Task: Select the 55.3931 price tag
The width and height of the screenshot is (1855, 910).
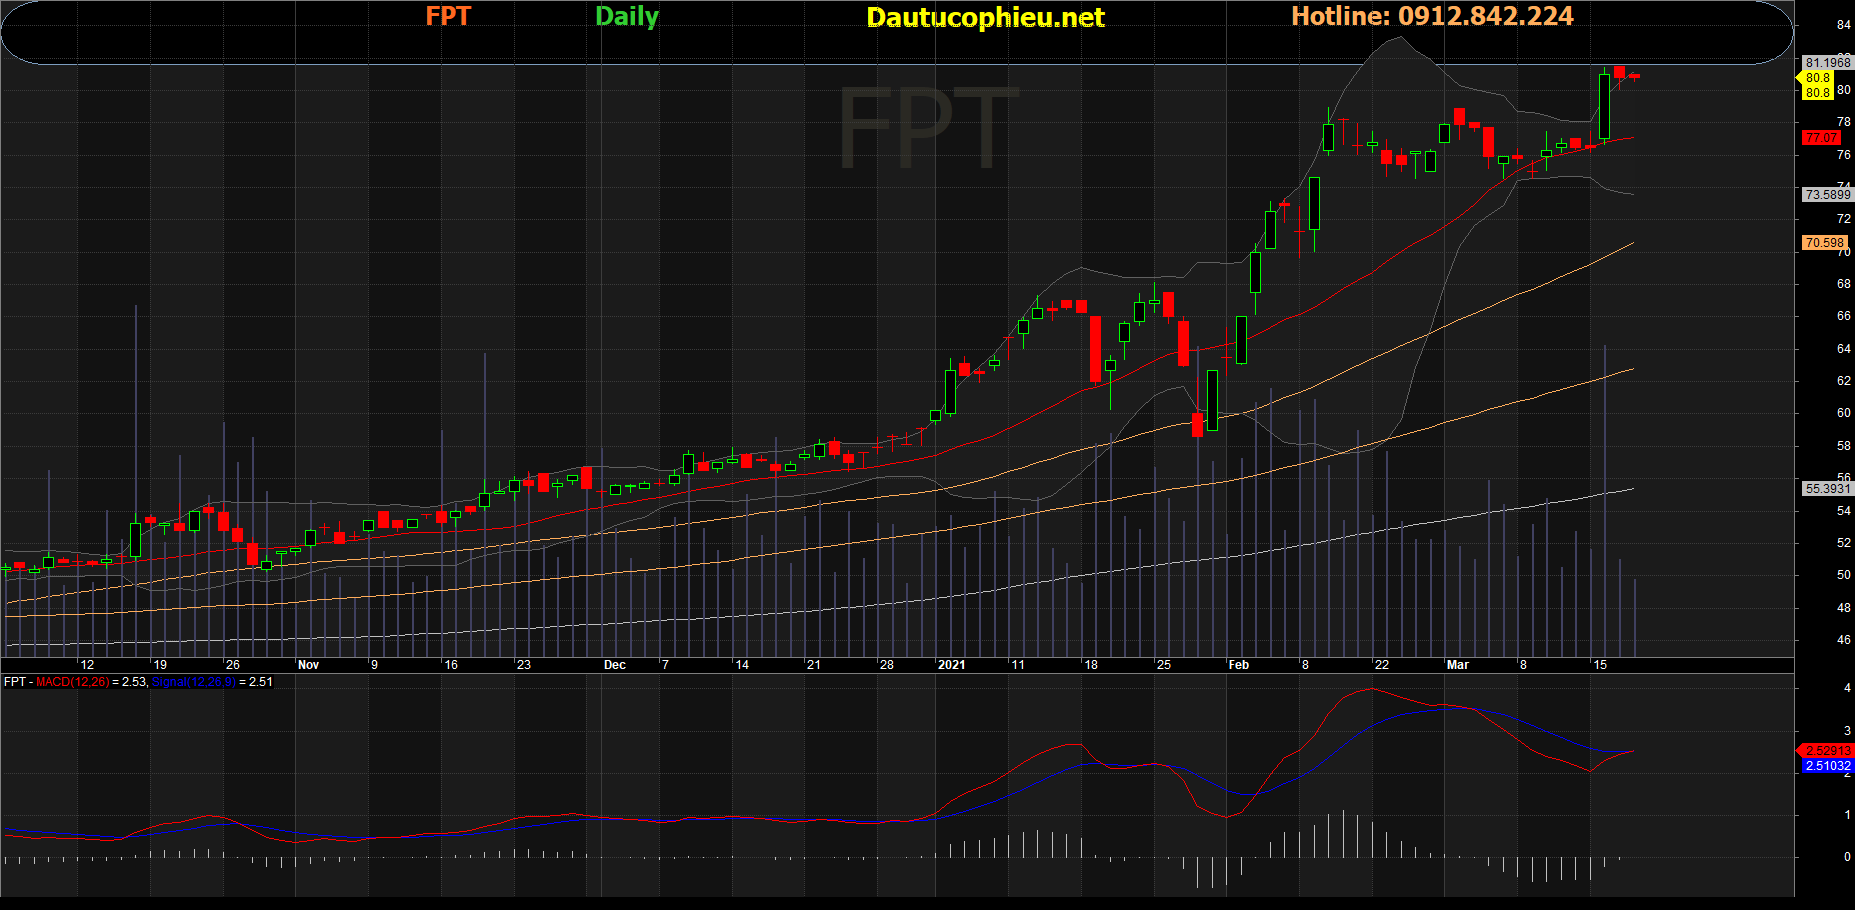Action: (x=1827, y=489)
